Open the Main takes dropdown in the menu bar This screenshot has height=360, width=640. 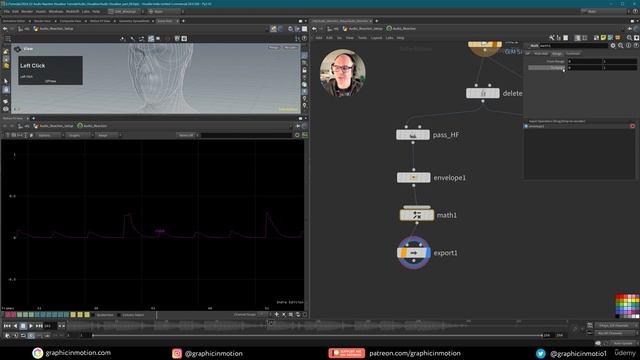[605, 11]
